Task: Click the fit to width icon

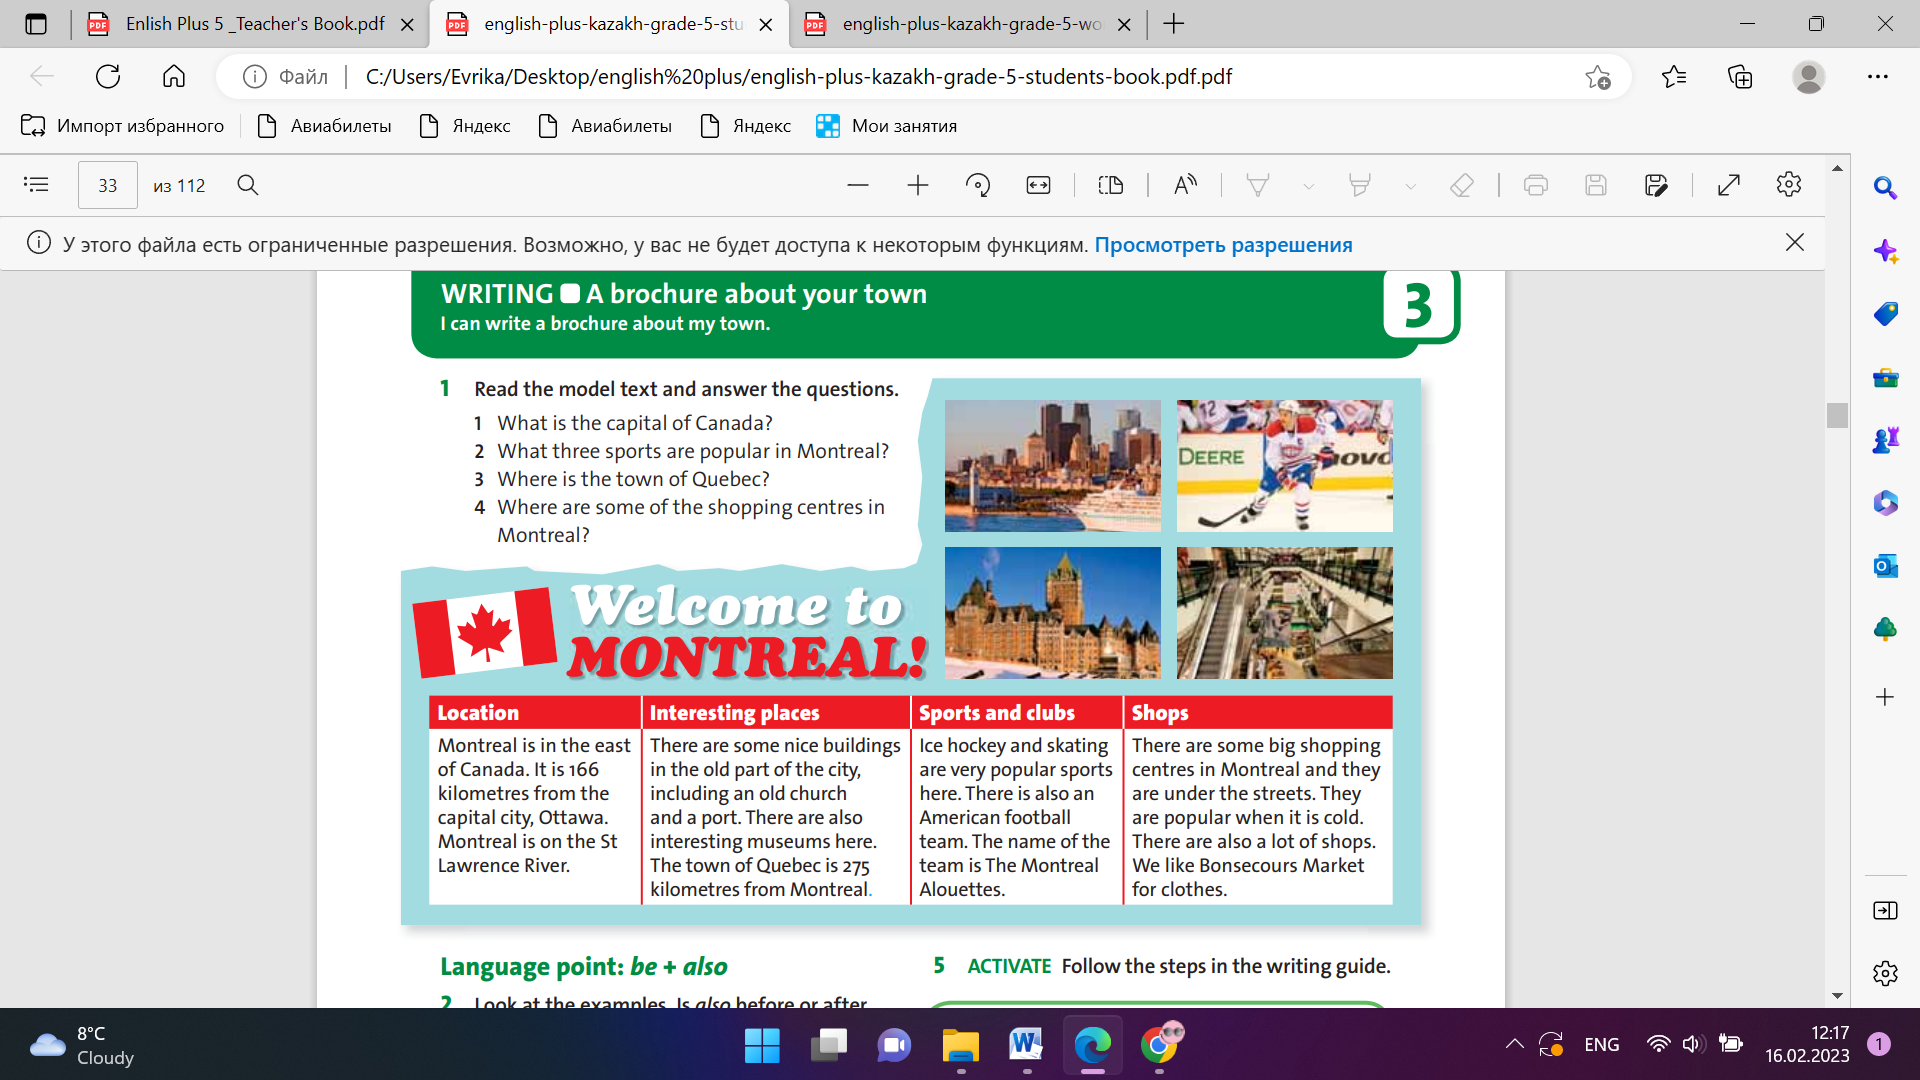Action: [1038, 185]
